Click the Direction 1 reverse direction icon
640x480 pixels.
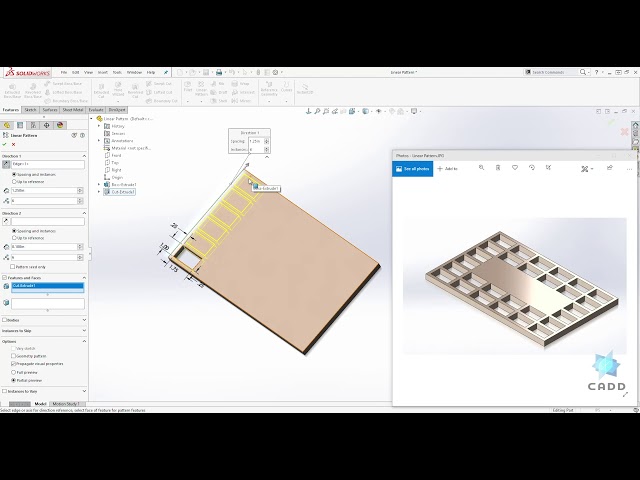[x=6, y=164]
